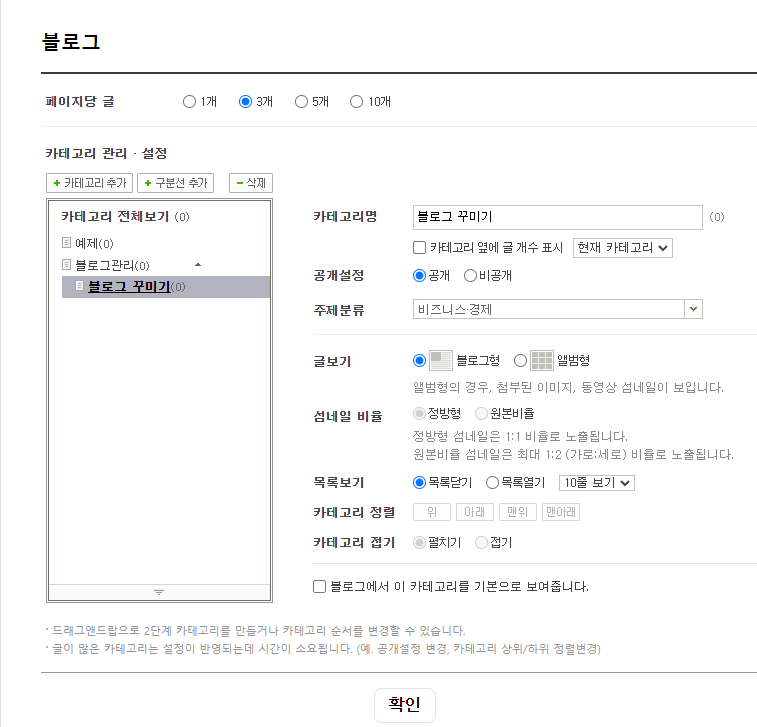
Task: Select 1개 posts per page
Action: click(x=189, y=101)
